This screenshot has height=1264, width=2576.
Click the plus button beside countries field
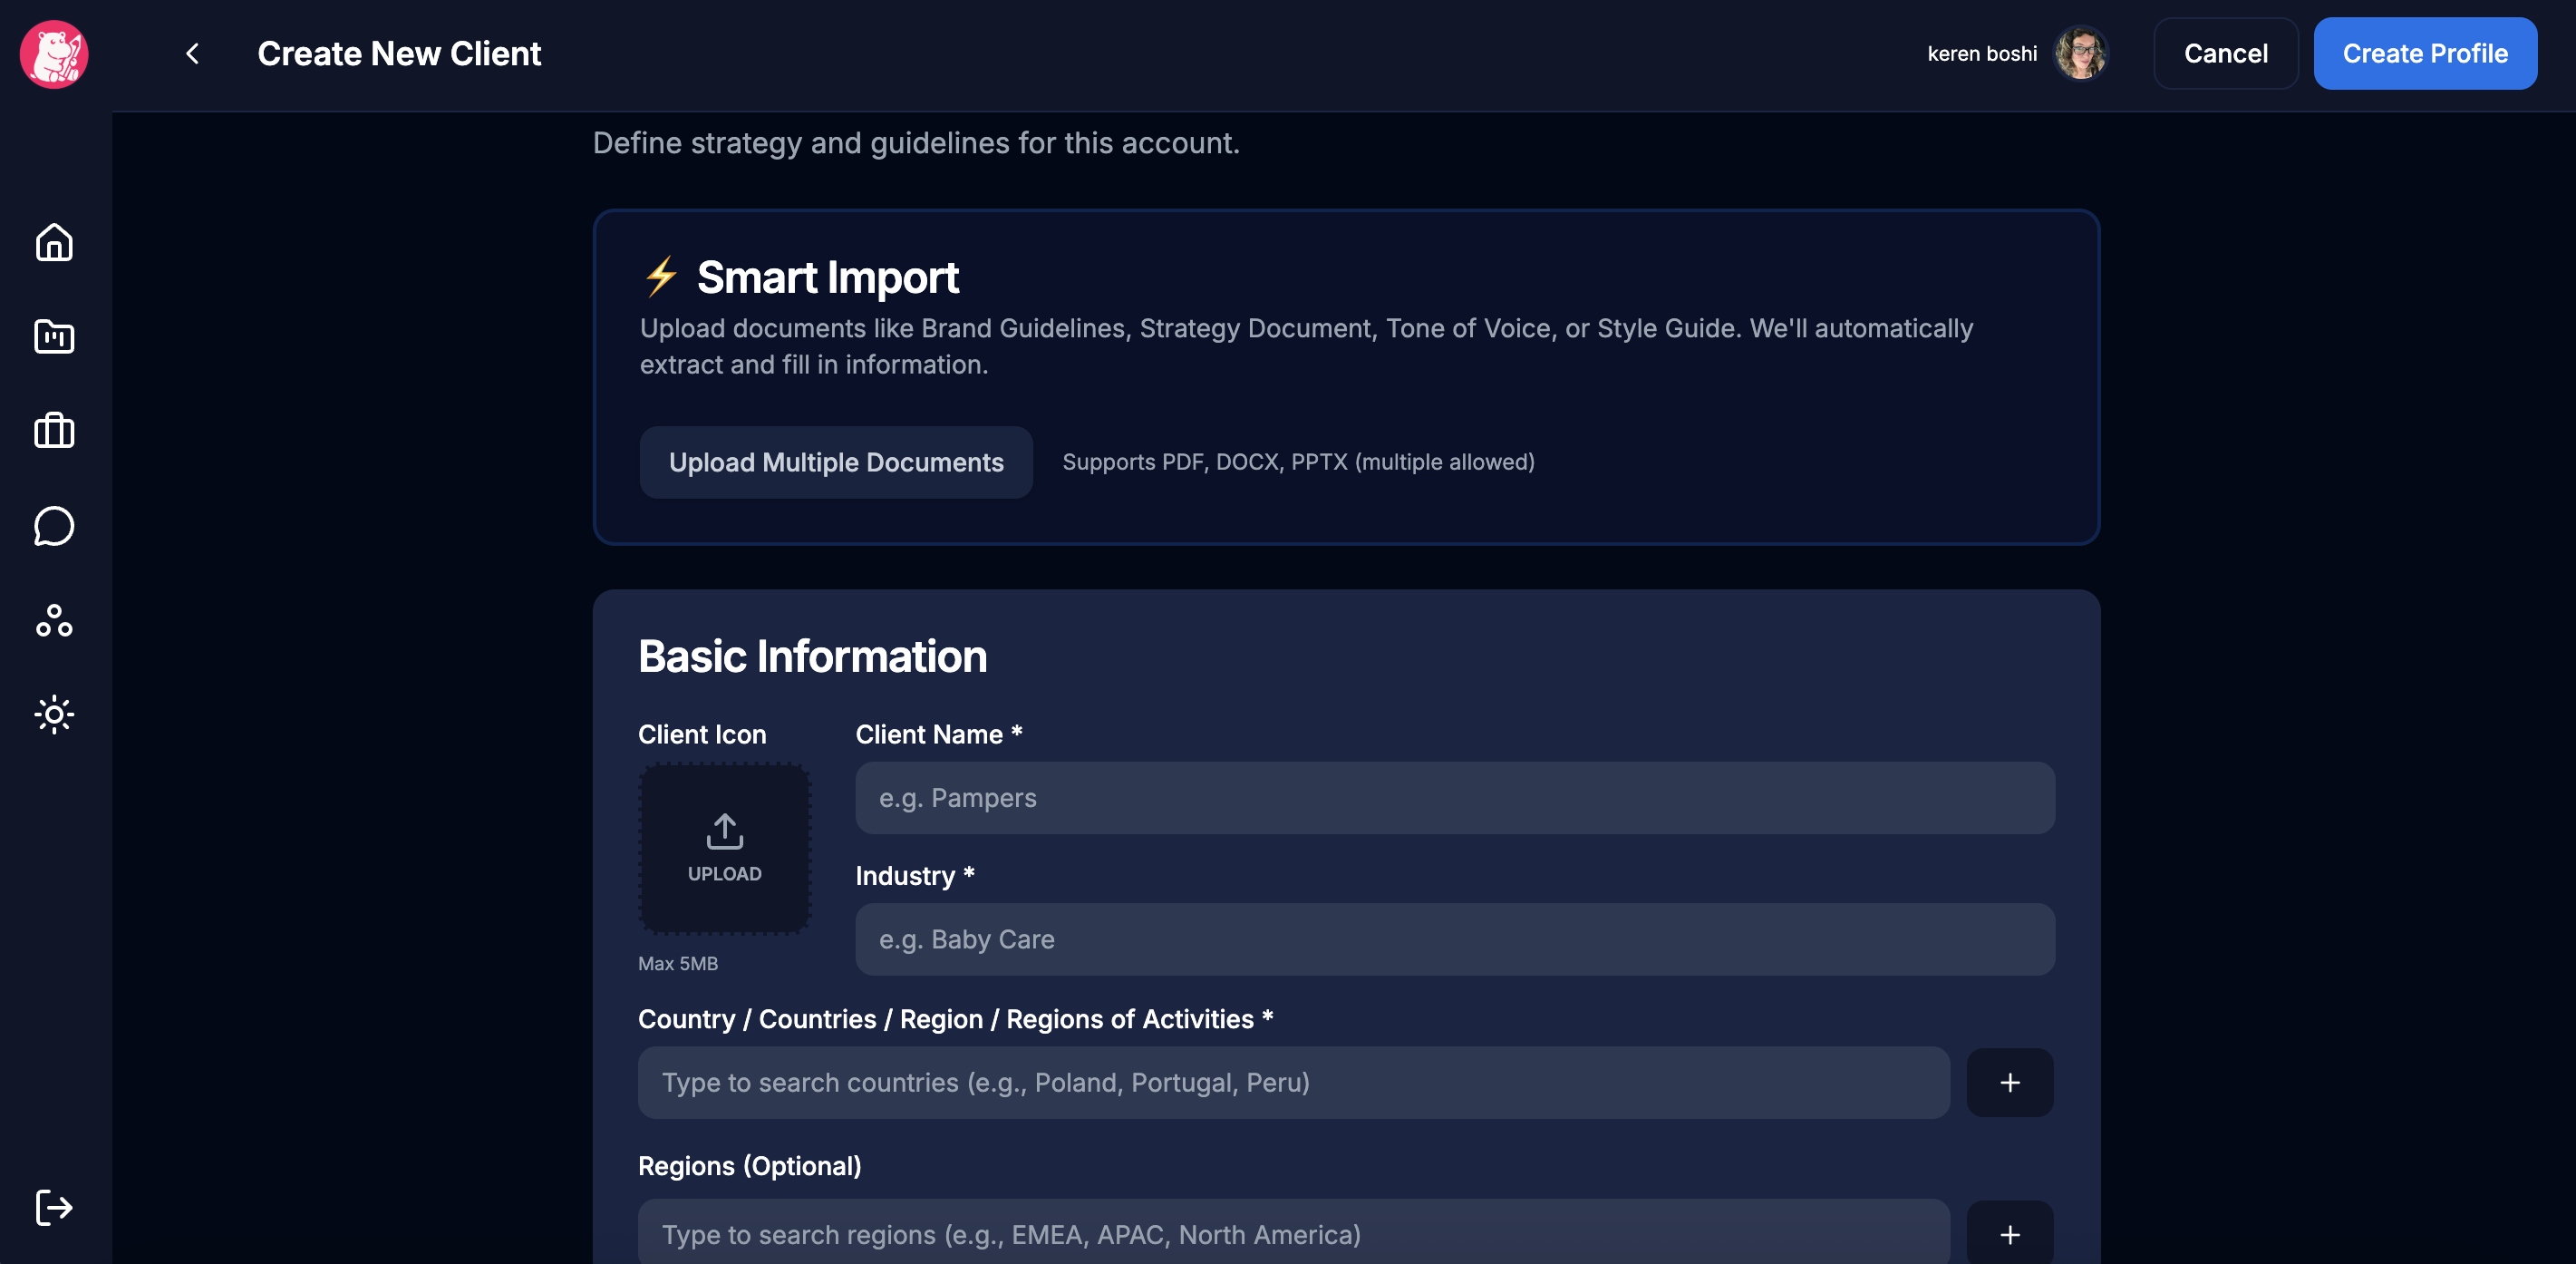pyautogui.click(x=2009, y=1082)
